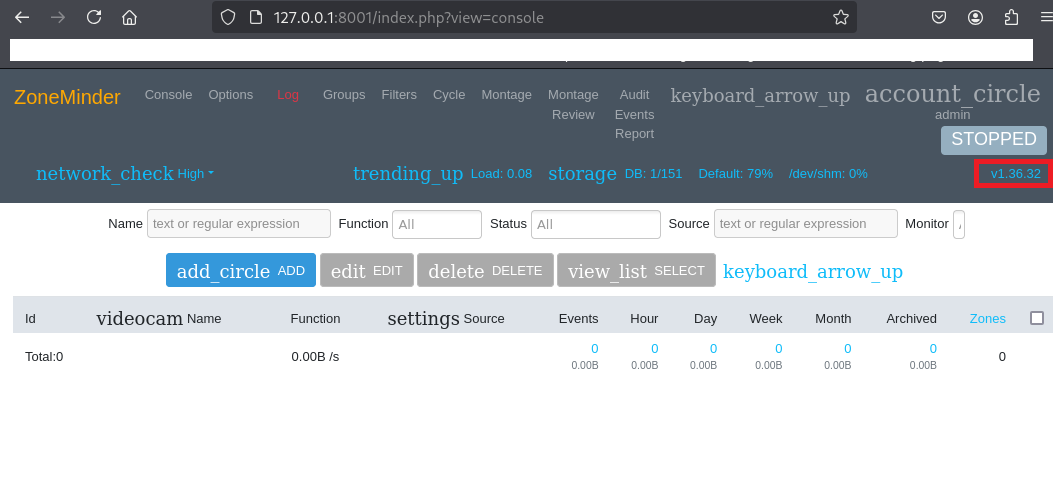The height and width of the screenshot is (481, 1053).
Task: Open the High bandwidth dropdown
Action: (x=195, y=174)
